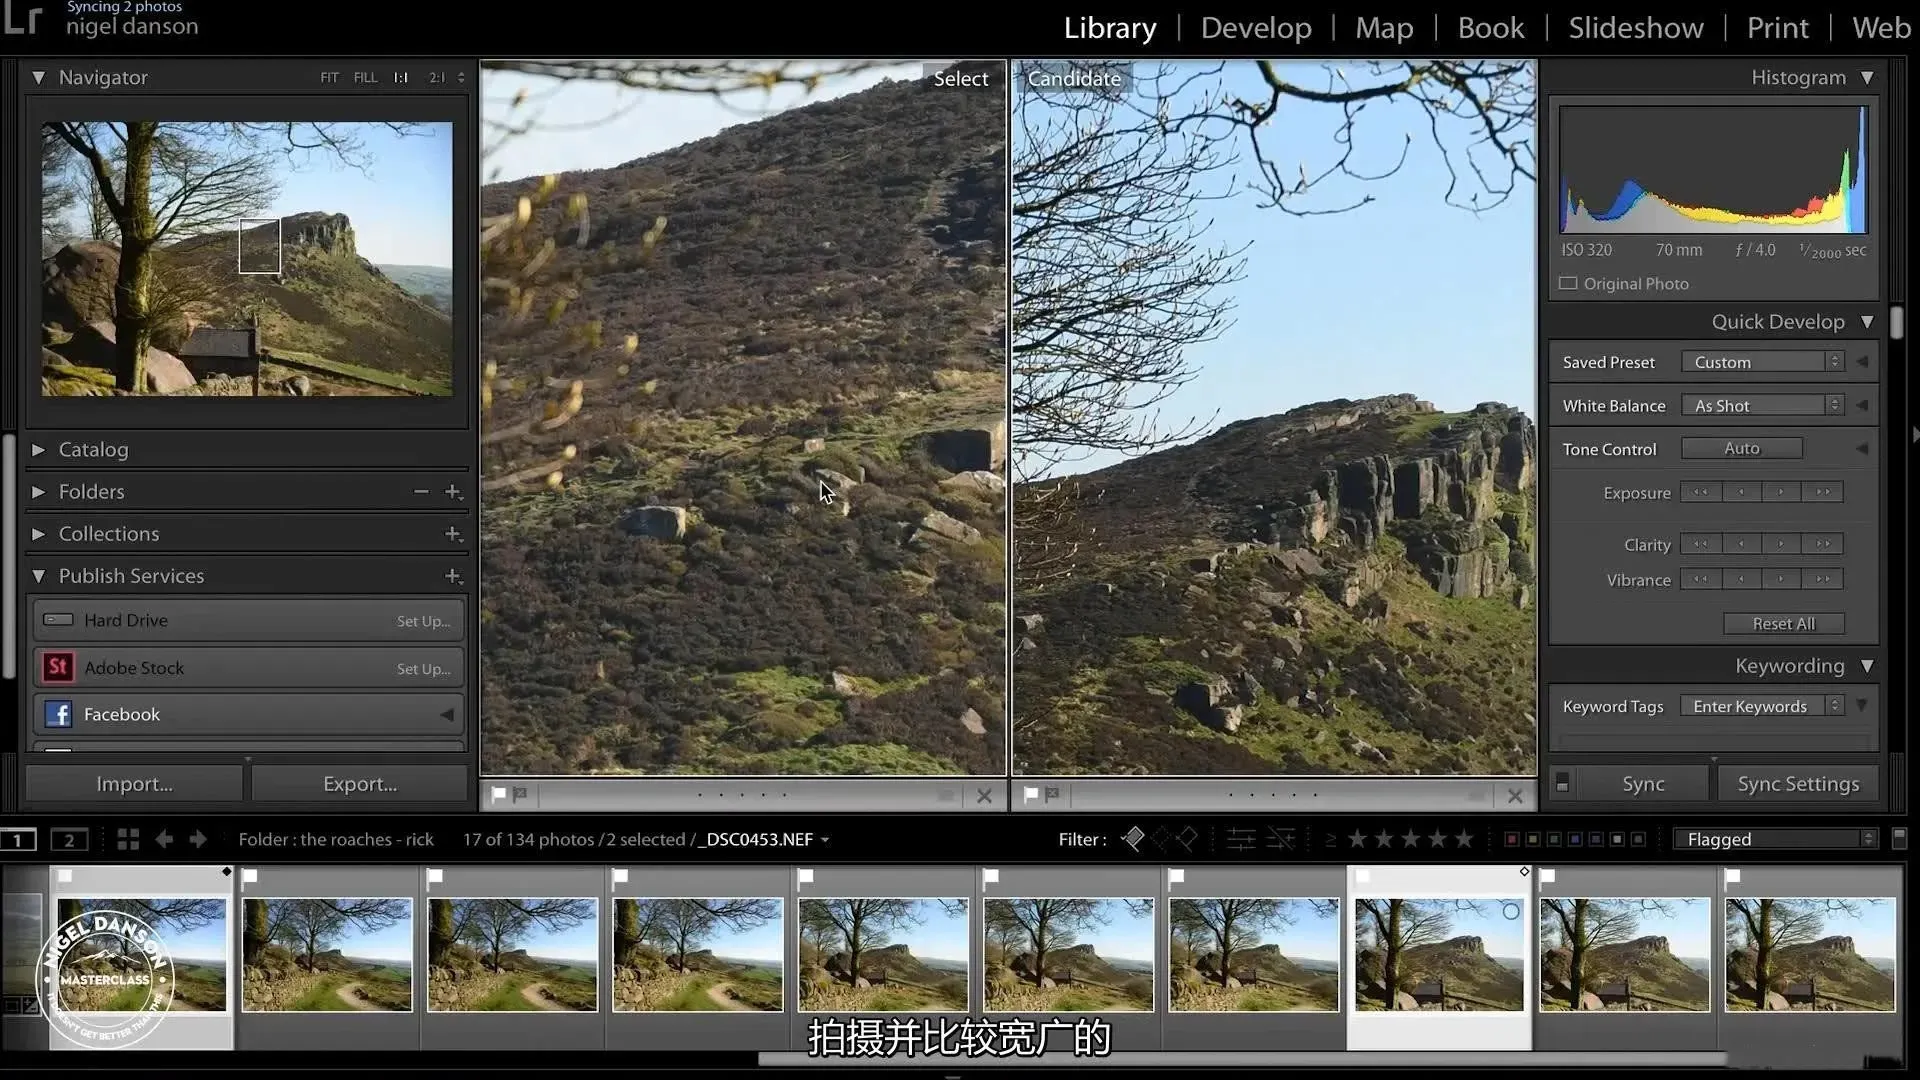Go back with the left arrow icon
The image size is (1920, 1080).
164,840
